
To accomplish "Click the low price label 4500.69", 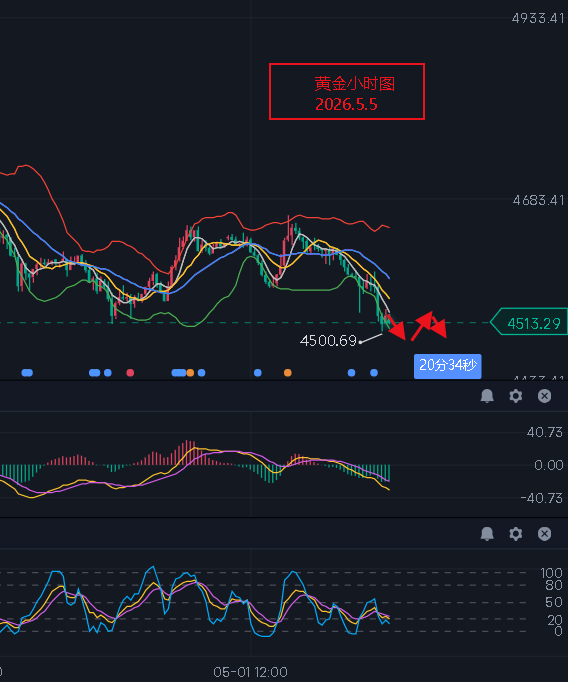I will 328,341.
